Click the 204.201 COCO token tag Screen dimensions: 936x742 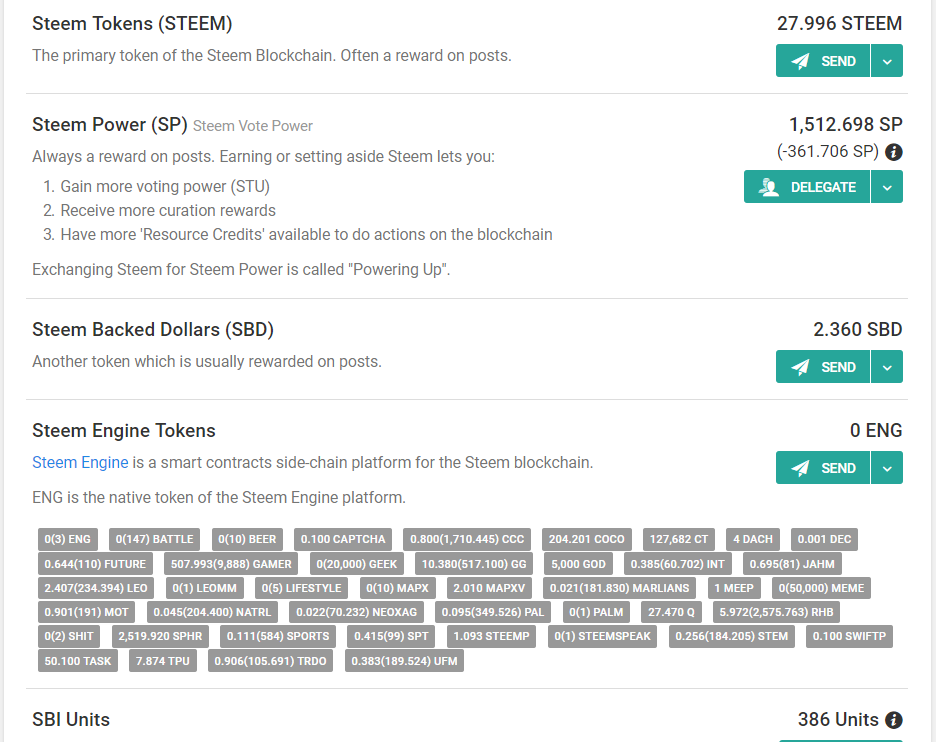coord(586,539)
